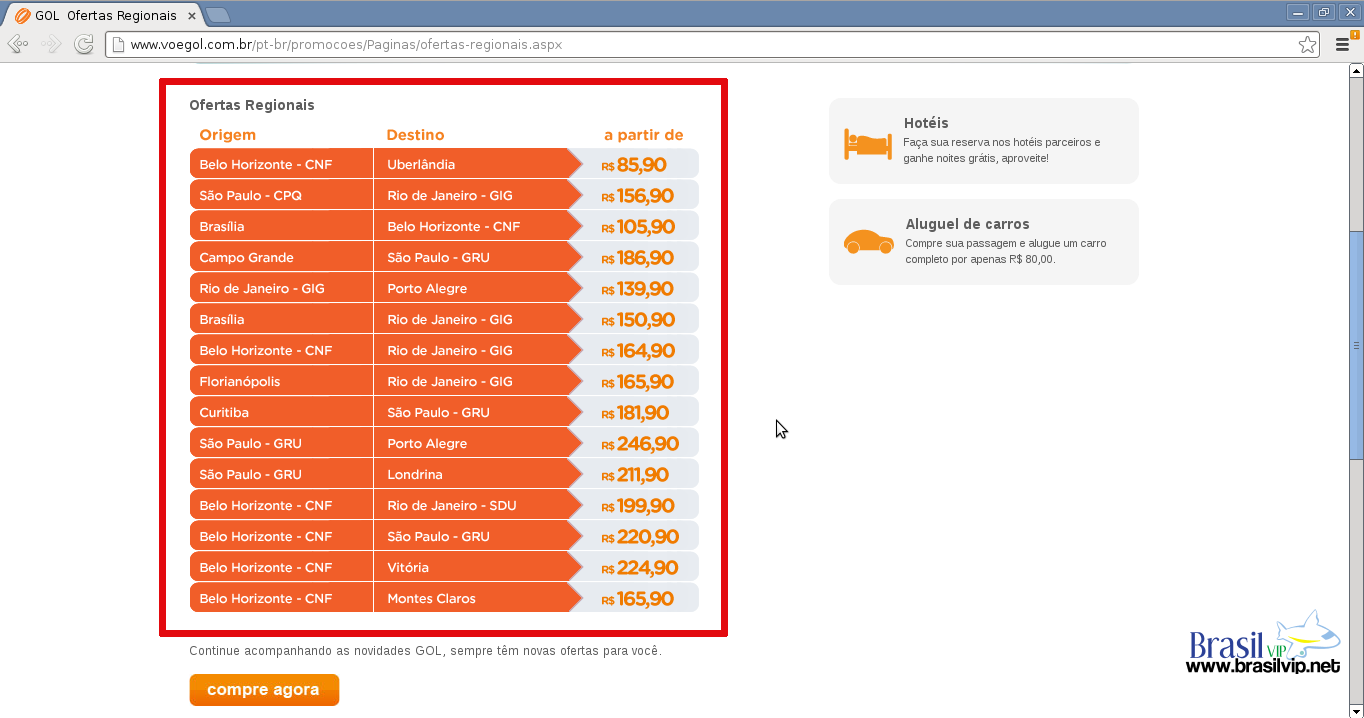Click the a partir de column header
The height and width of the screenshot is (718, 1364).
(x=644, y=135)
